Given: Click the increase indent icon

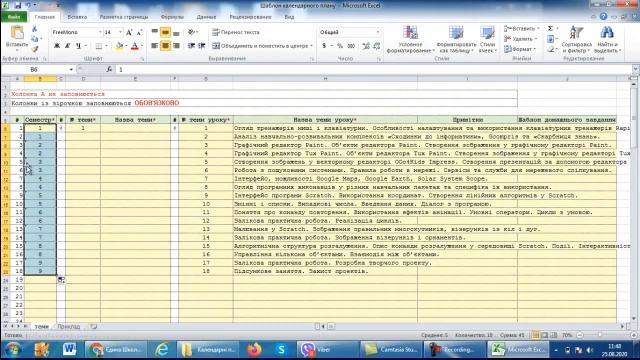Looking at the screenshot, I should coord(202,46).
